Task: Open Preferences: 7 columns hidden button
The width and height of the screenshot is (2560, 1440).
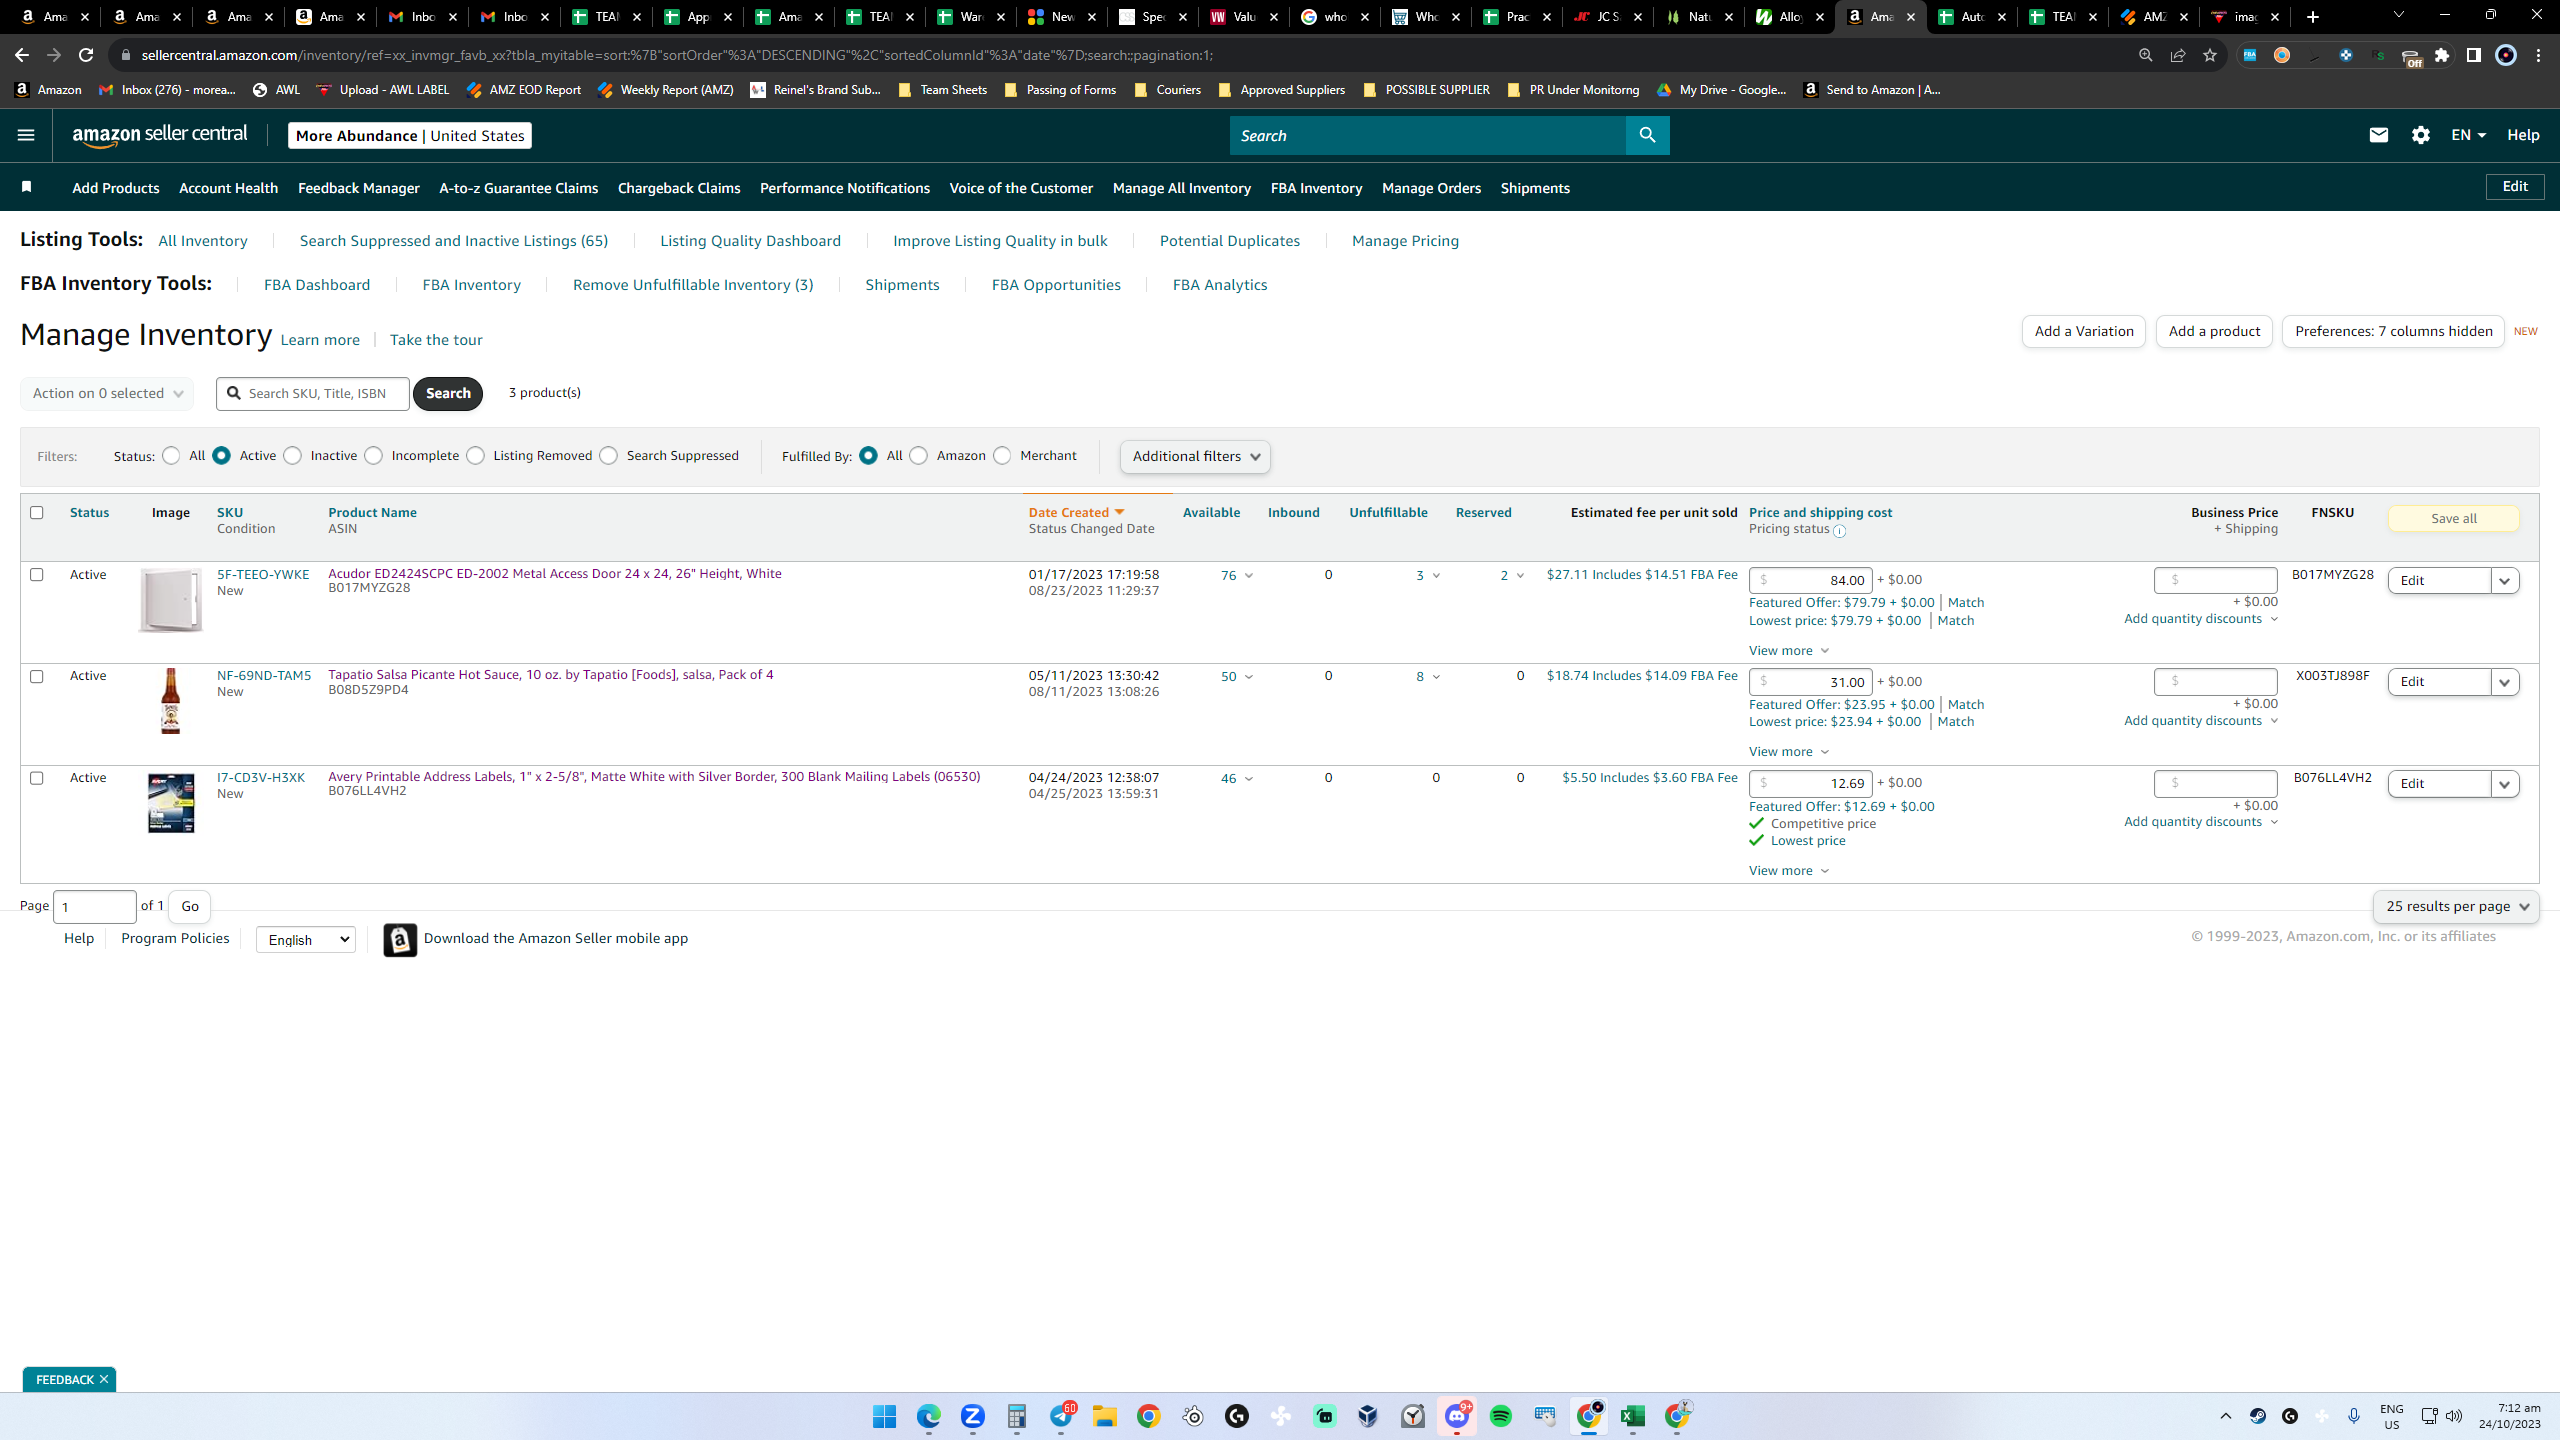Action: pyautogui.click(x=2393, y=331)
